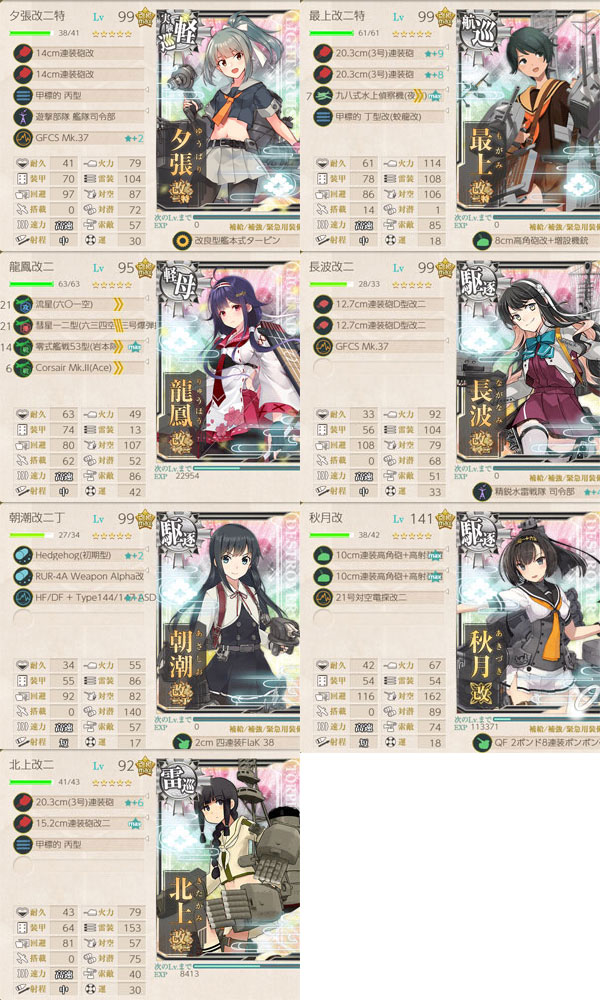Click the QF 2ポンド8連装ポンポン砲 slot icon

tap(483, 742)
